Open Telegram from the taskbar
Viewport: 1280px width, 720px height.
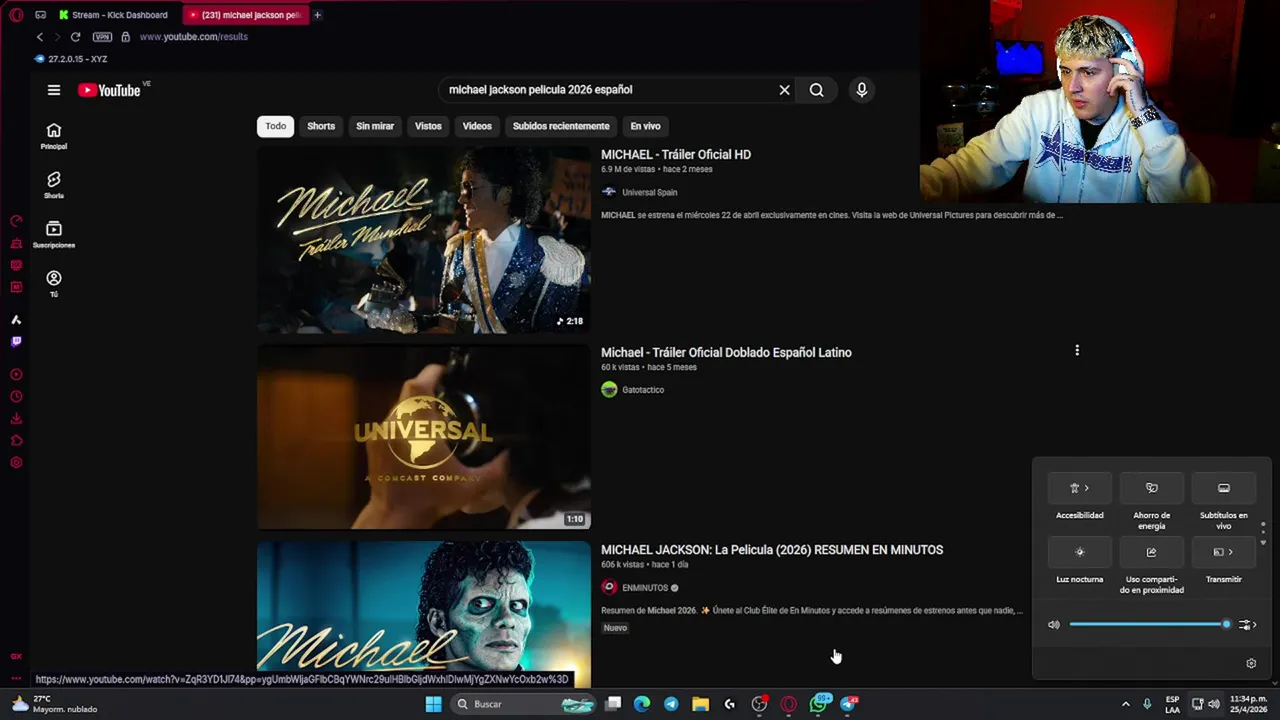[671, 704]
